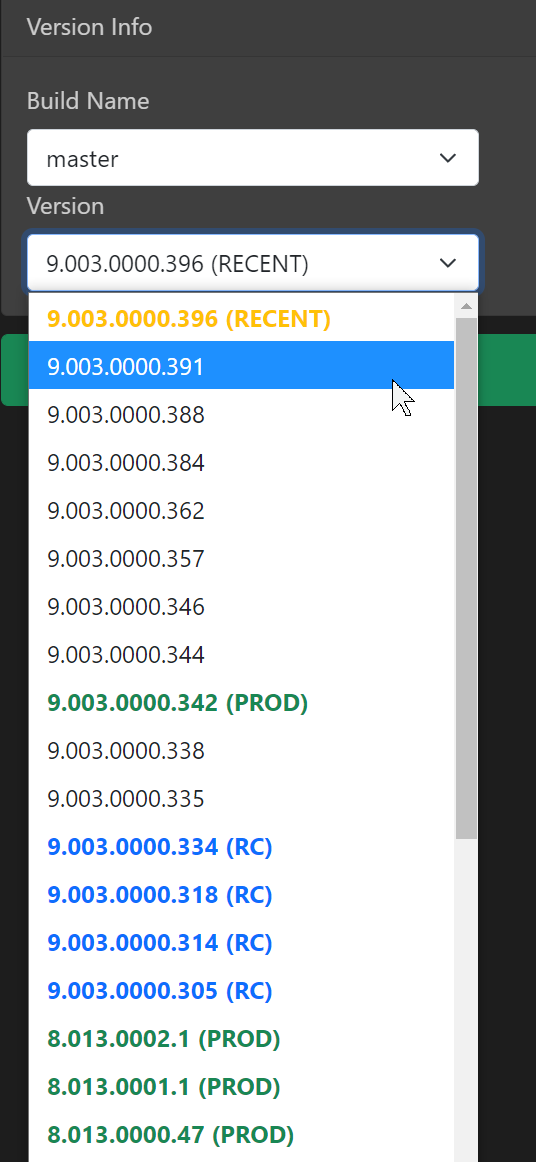Choose release candidate 9.003.0000.318 (RC)
536x1162 pixels.
pyautogui.click(x=242, y=894)
